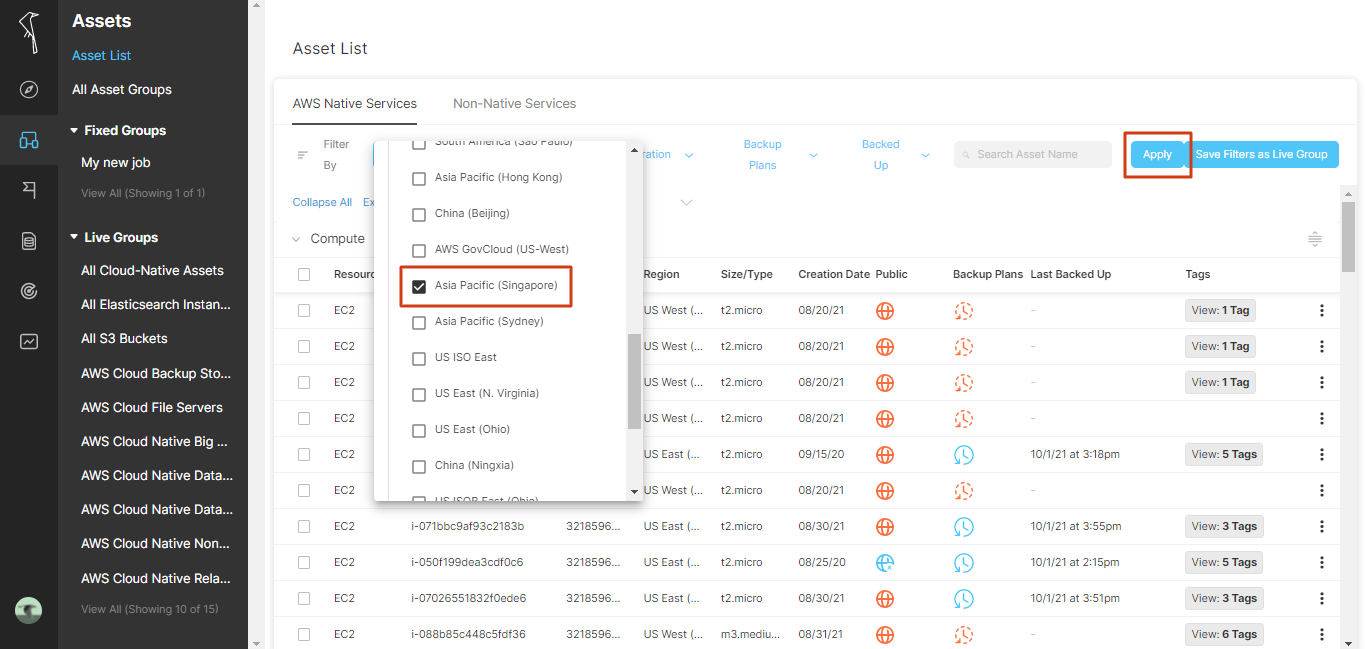Click unprotected backup icon in m3.medium row

click(963, 634)
